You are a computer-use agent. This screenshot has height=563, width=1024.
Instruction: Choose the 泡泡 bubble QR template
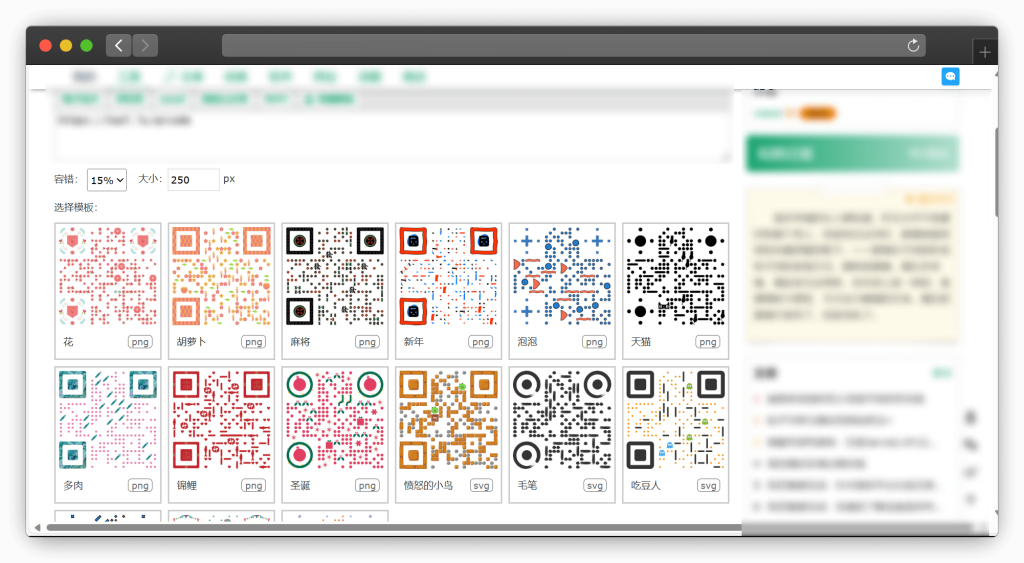(562, 277)
